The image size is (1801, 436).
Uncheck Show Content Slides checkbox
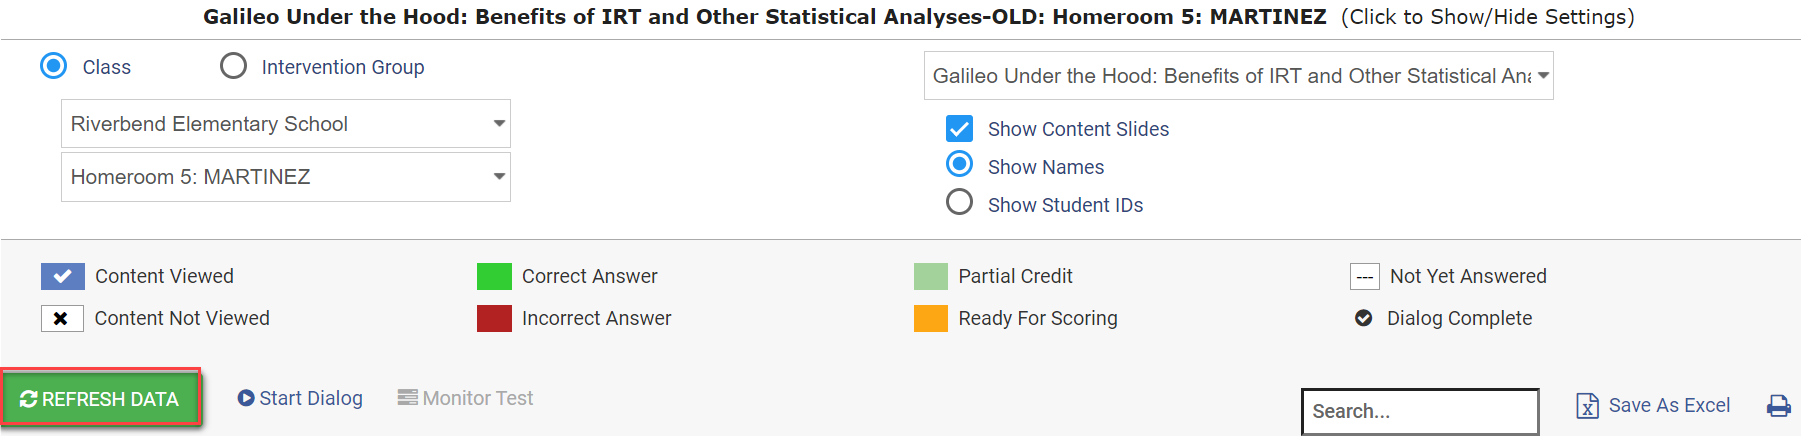click(959, 129)
